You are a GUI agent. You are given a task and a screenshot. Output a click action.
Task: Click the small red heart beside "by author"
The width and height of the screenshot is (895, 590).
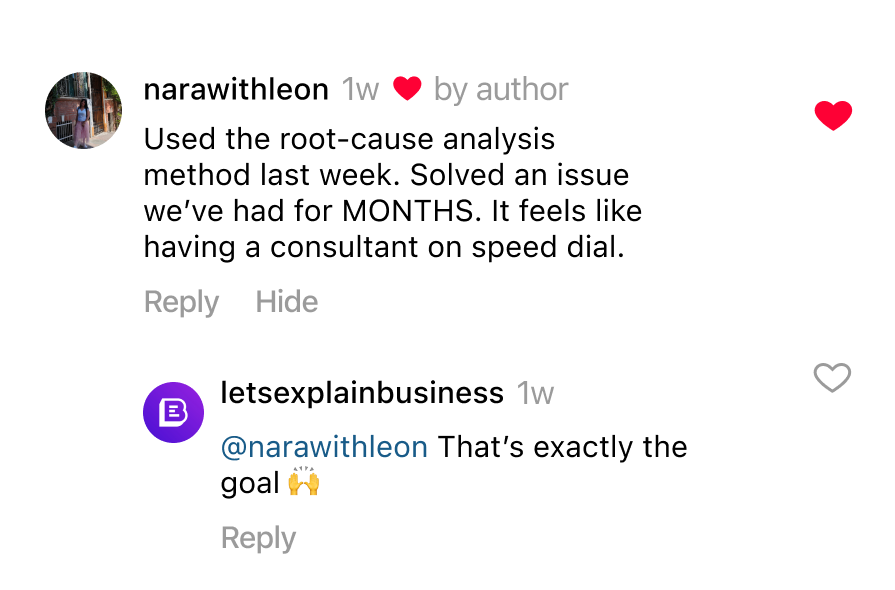[406, 90]
